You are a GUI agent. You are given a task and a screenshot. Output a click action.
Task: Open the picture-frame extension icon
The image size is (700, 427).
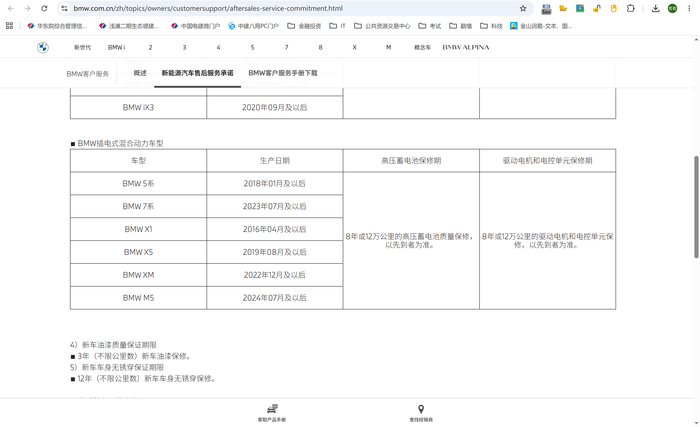(x=580, y=8)
